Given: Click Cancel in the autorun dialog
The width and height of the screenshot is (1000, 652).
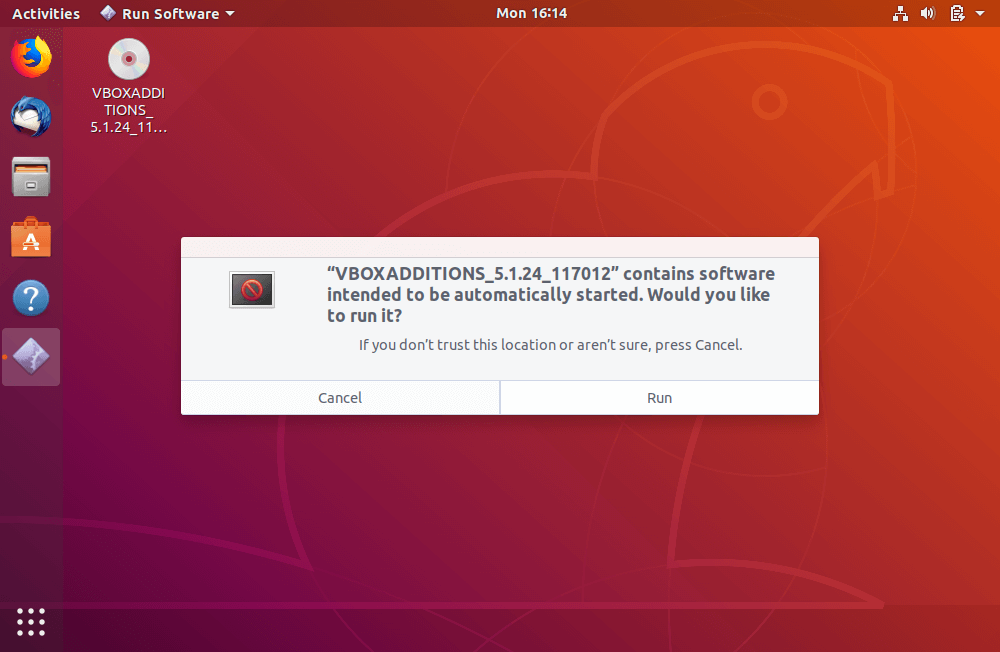Looking at the screenshot, I should tap(340, 398).
